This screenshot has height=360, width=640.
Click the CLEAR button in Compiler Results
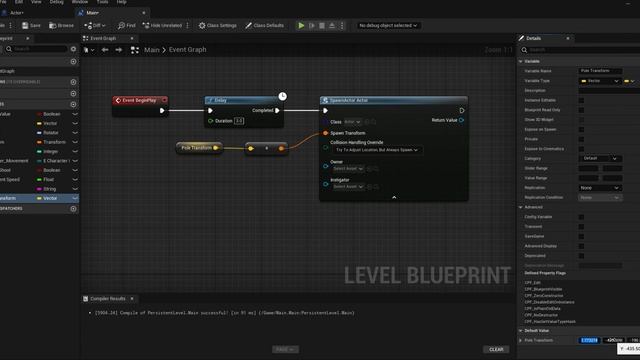496,349
